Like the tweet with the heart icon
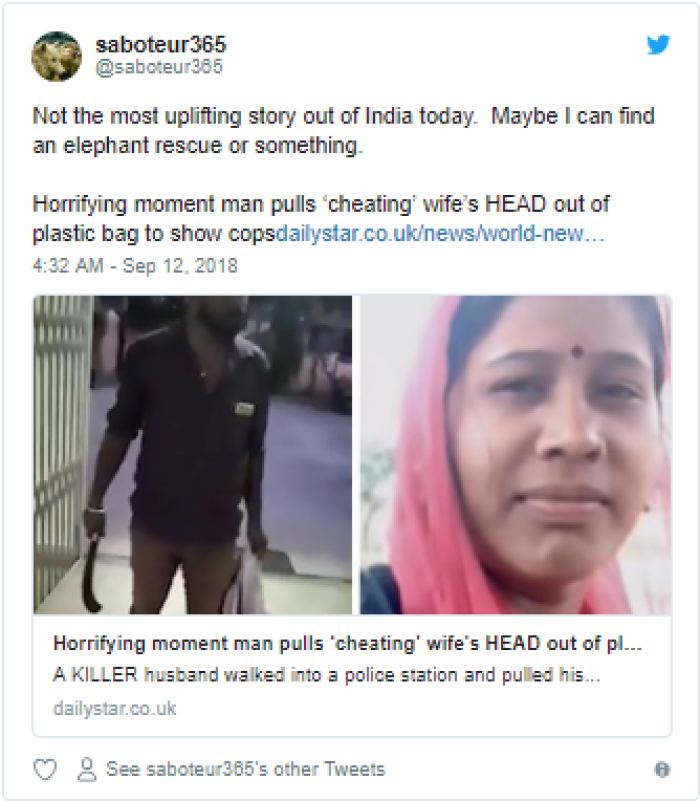 45,769
